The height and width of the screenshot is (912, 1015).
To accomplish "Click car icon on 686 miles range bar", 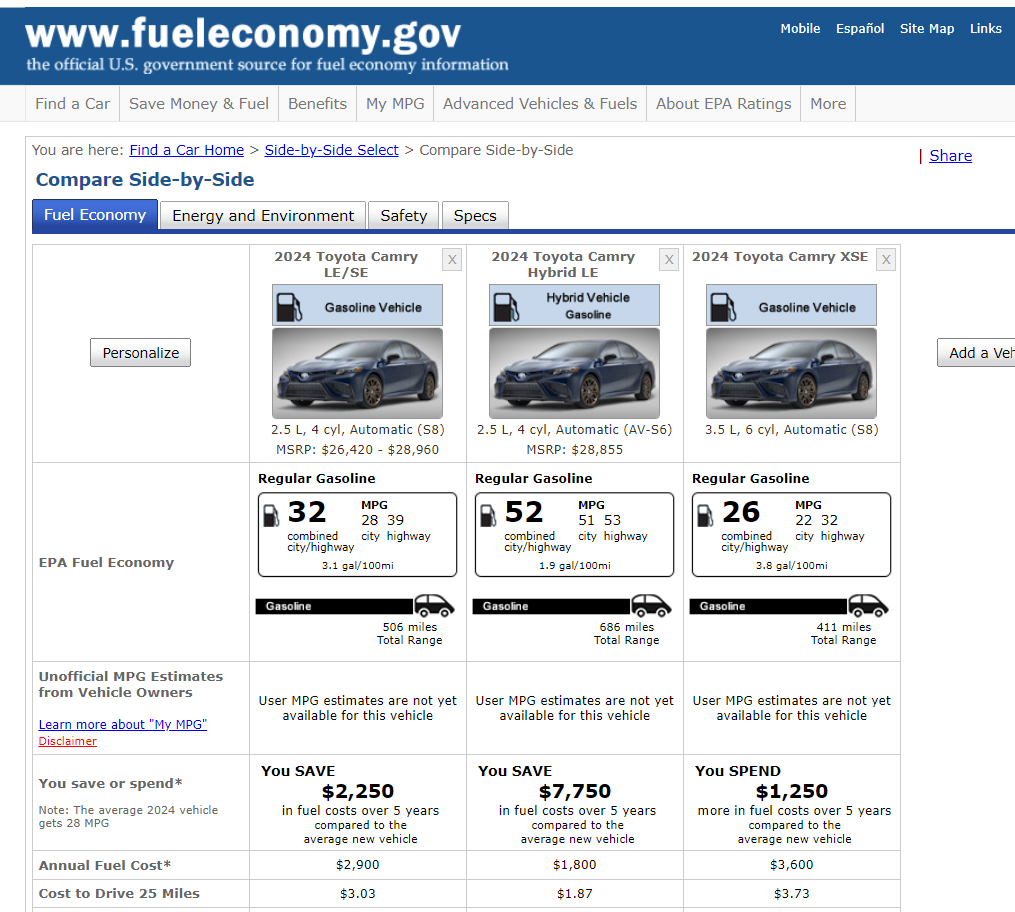I will [x=651, y=605].
